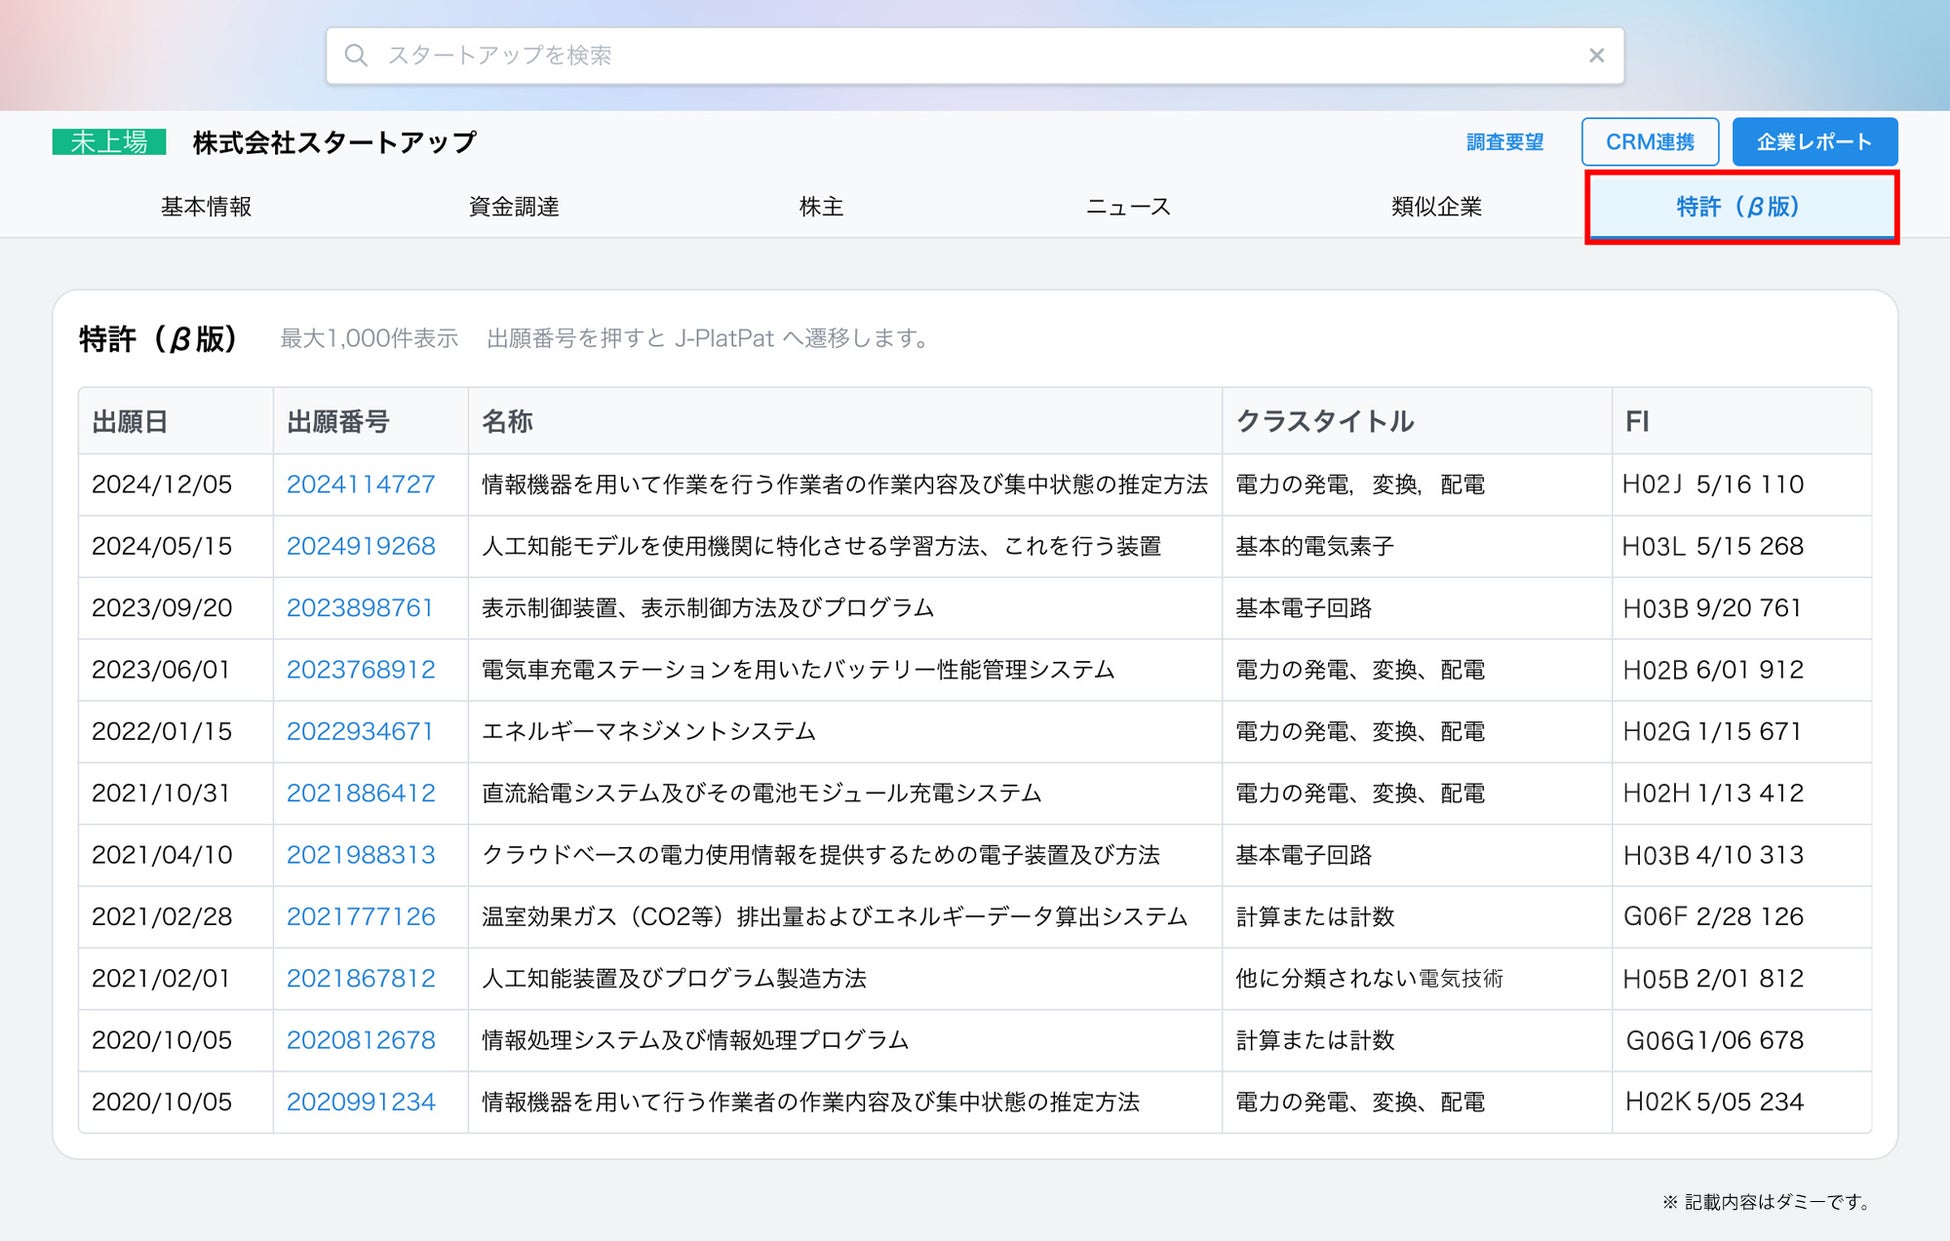The height and width of the screenshot is (1241, 1950).
Task: Switch to the 資金調達 tab
Action: [x=513, y=207]
